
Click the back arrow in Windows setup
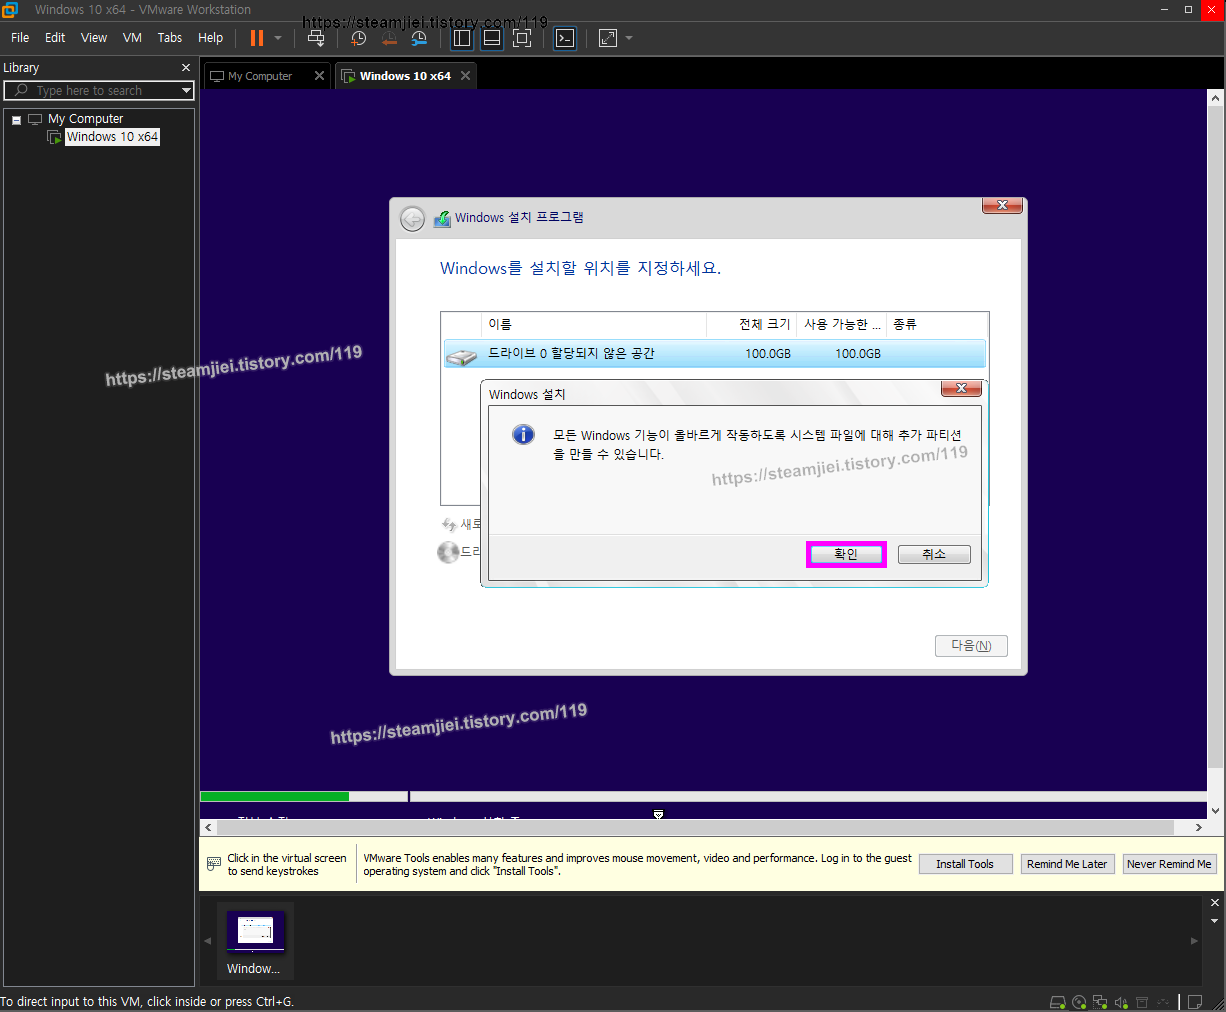(412, 219)
